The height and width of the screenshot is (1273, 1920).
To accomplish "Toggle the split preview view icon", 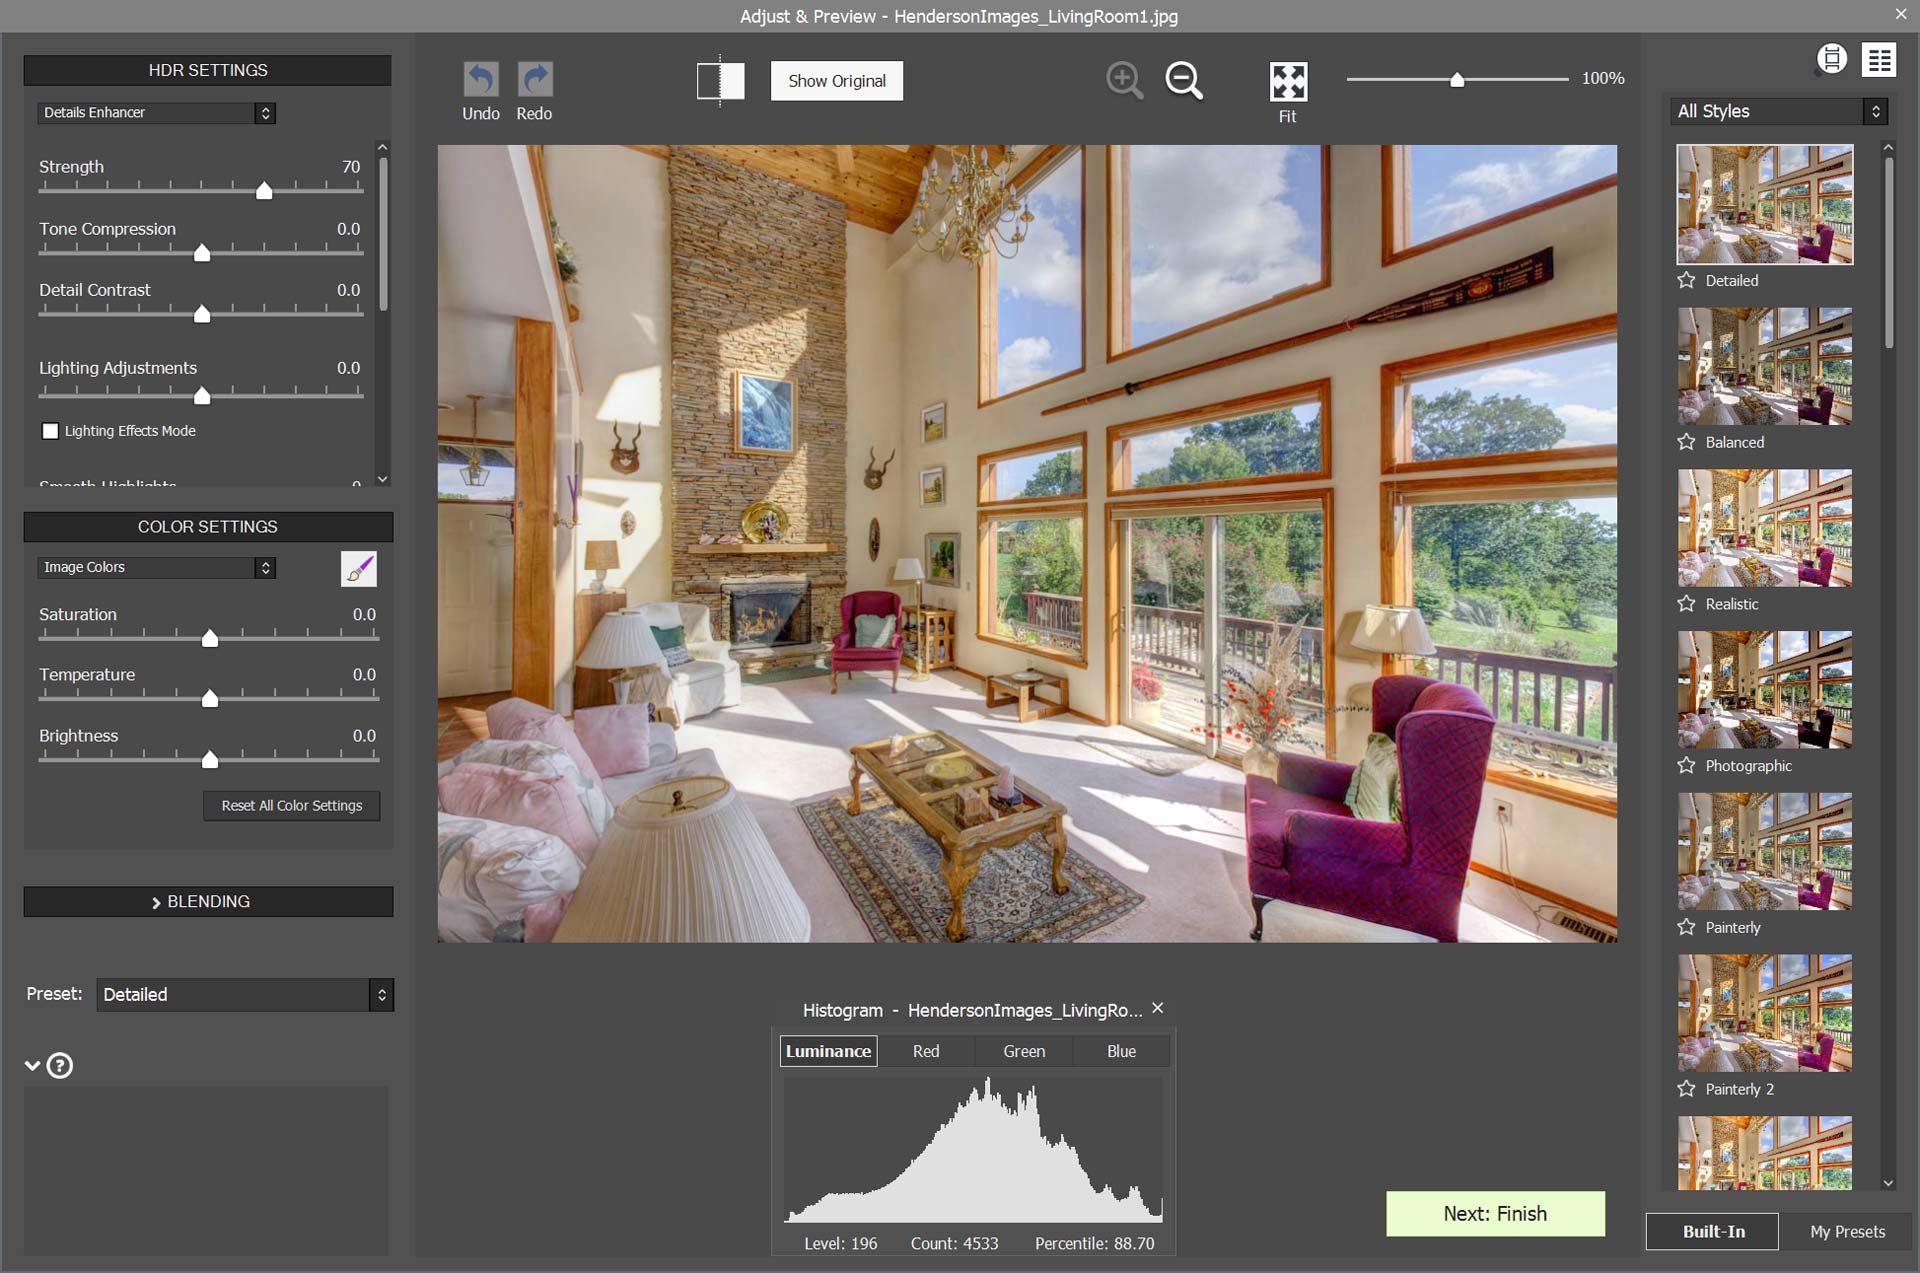I will pos(720,81).
